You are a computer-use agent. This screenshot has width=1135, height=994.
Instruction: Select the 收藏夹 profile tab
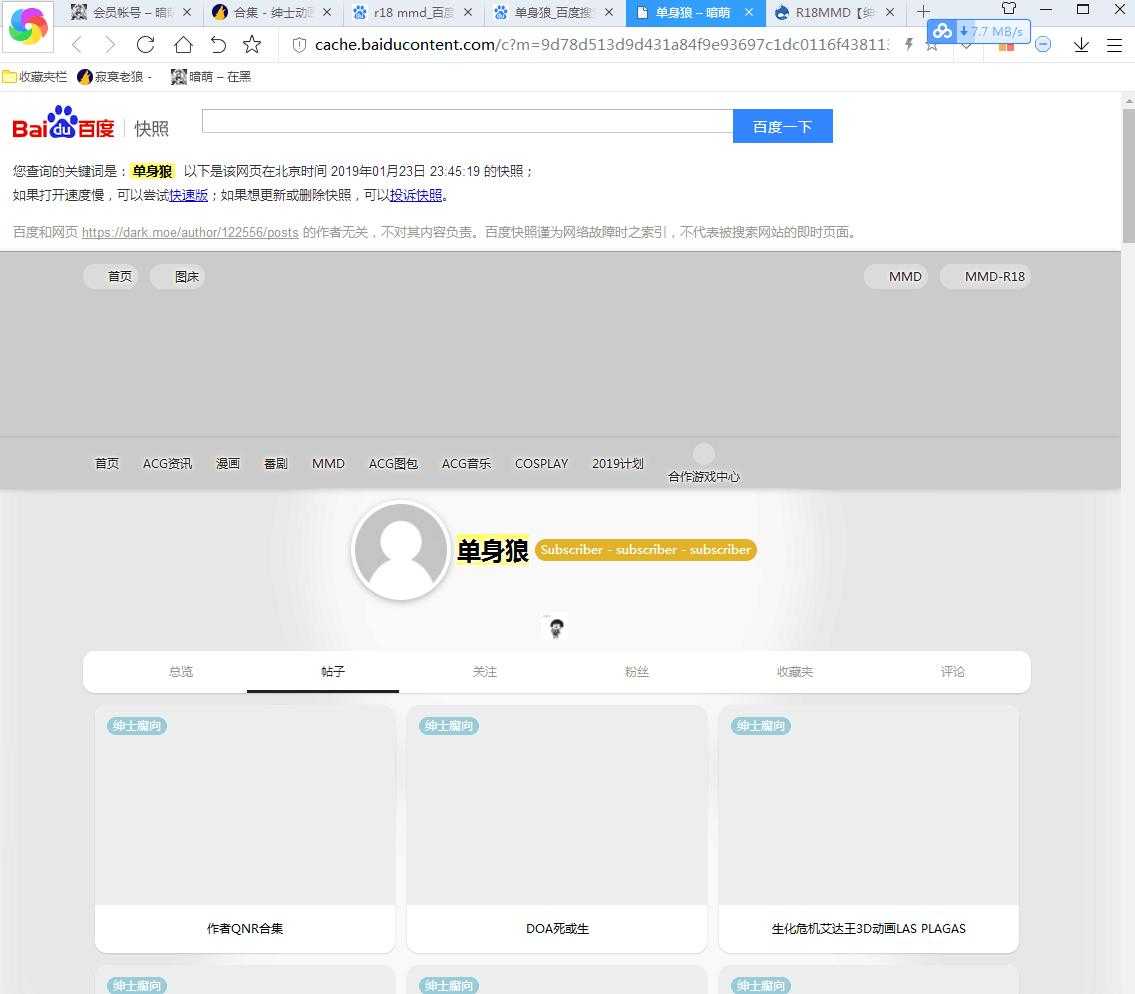coord(795,672)
